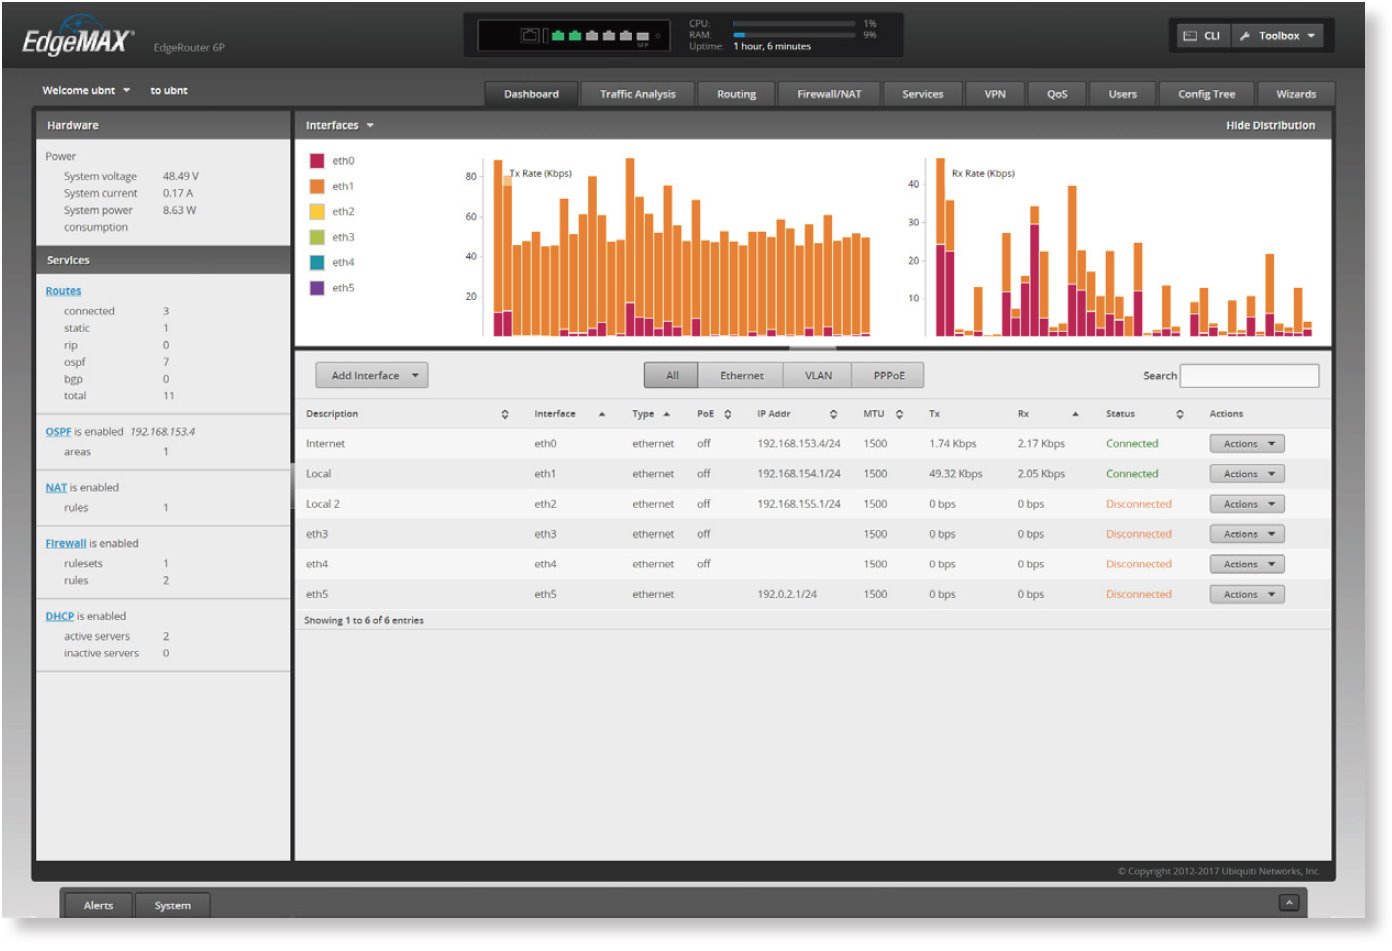Viewport: 1392px width, 951px height.
Task: Switch to the Firewall/NAT tab
Action: coord(828,93)
